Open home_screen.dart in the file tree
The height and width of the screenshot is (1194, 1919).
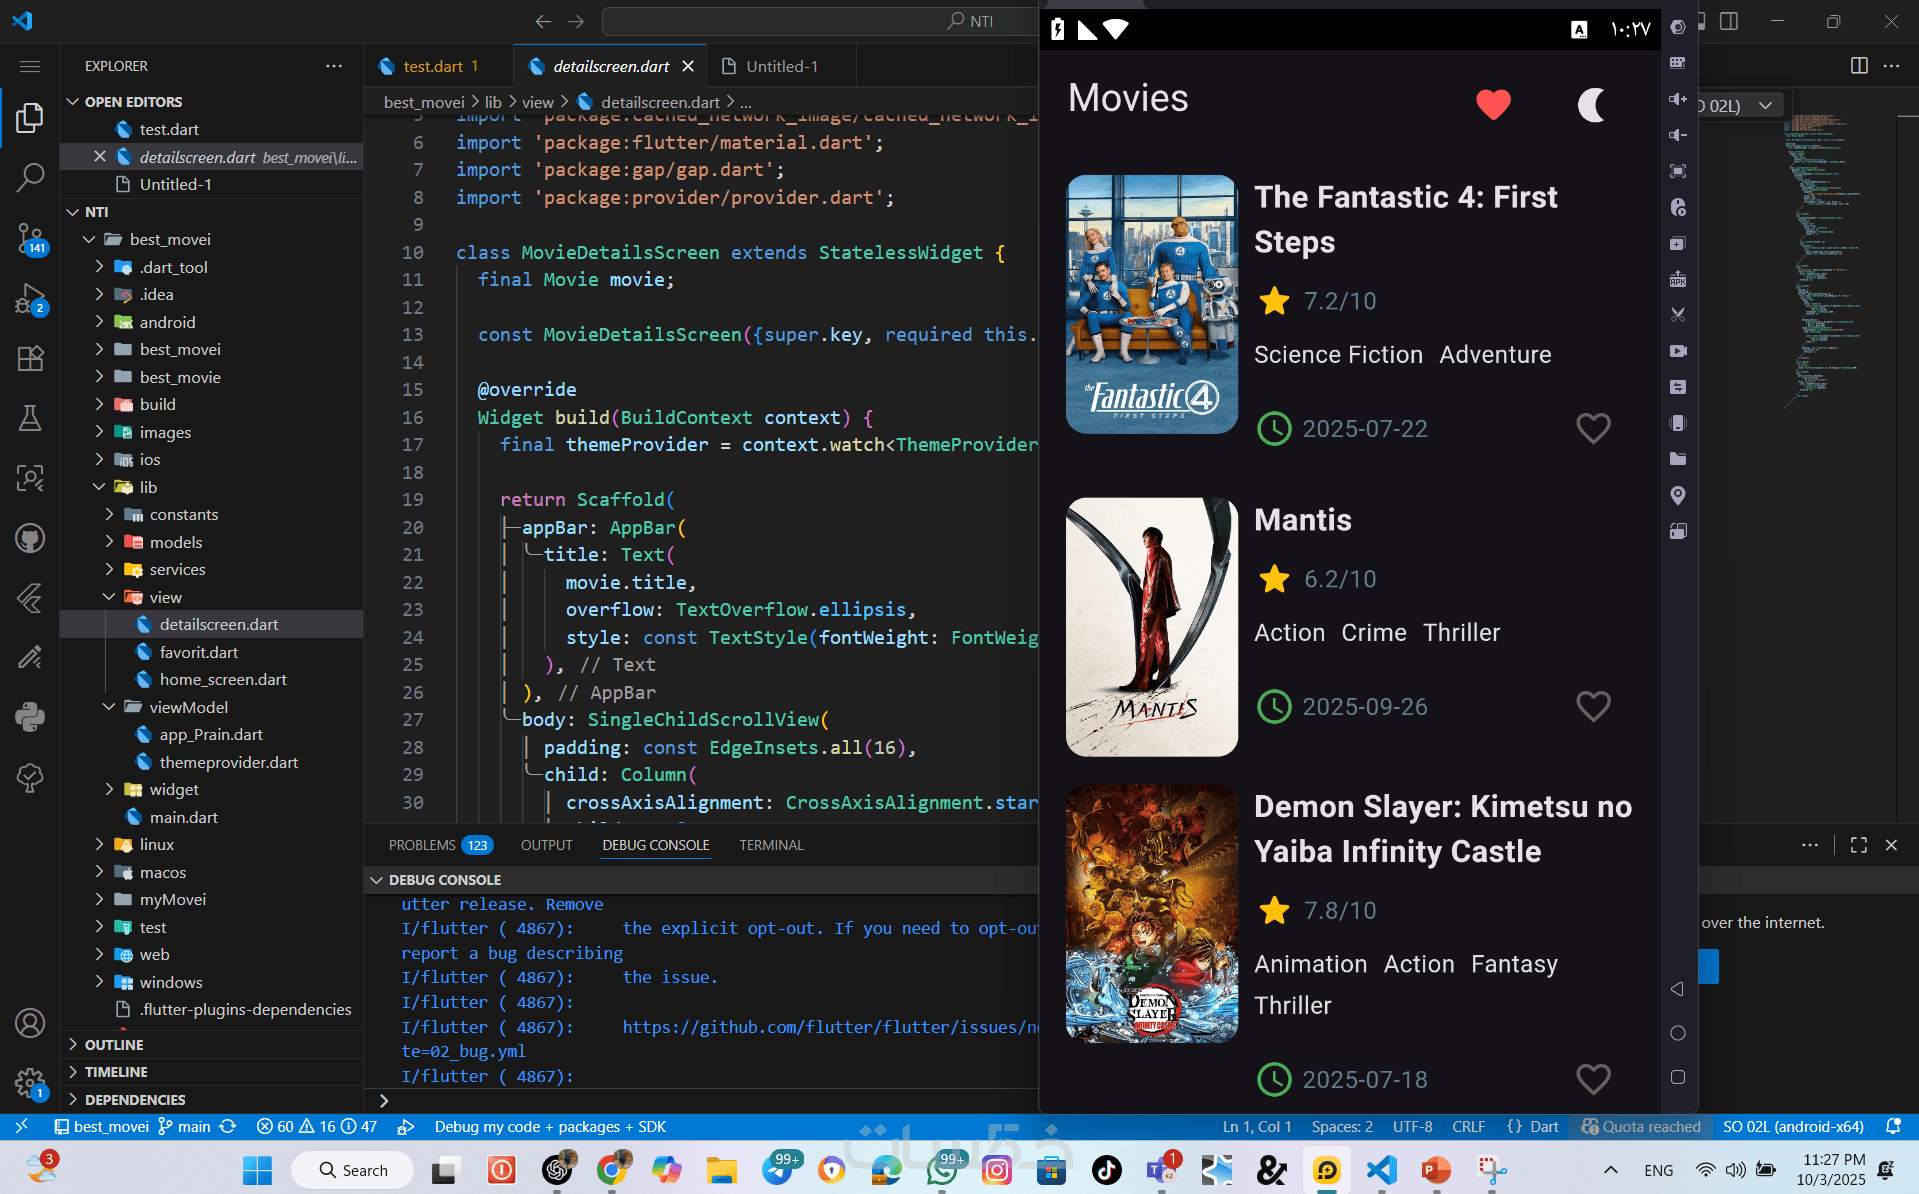click(x=222, y=679)
